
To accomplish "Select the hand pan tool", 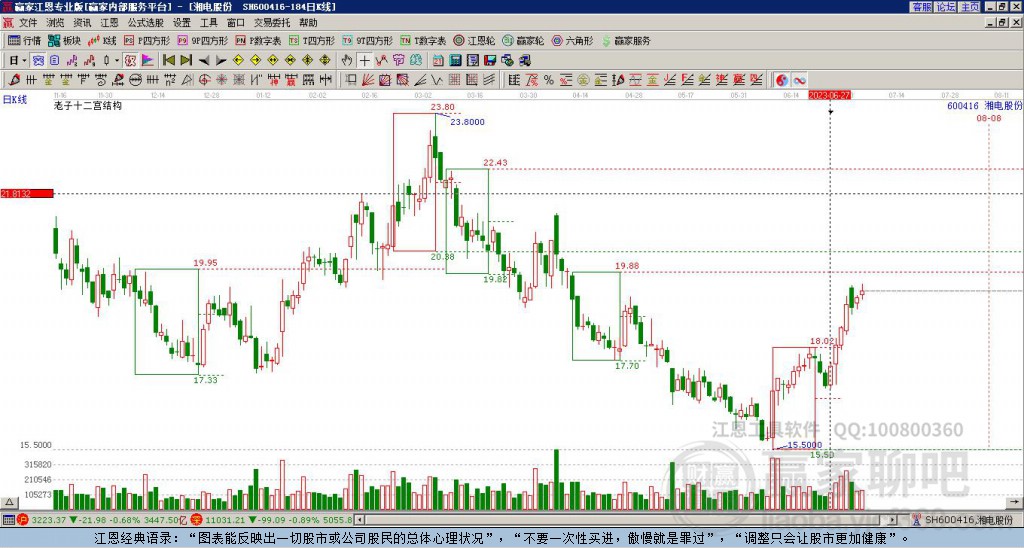I will [x=347, y=61].
